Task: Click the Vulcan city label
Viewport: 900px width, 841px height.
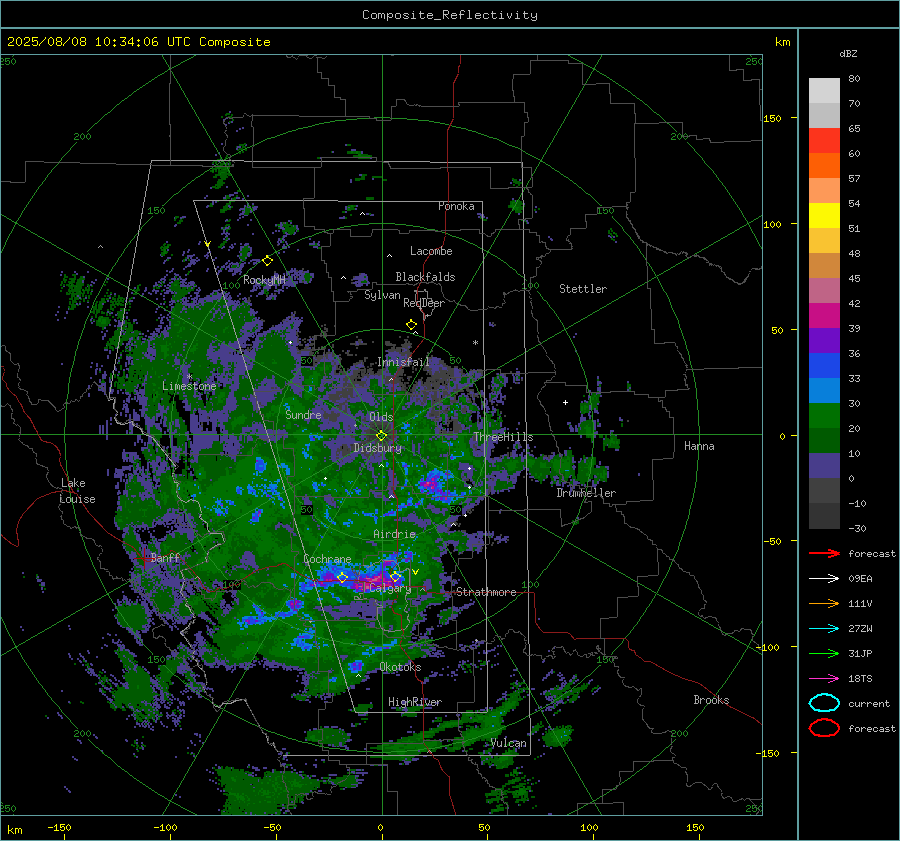Action: [x=509, y=743]
